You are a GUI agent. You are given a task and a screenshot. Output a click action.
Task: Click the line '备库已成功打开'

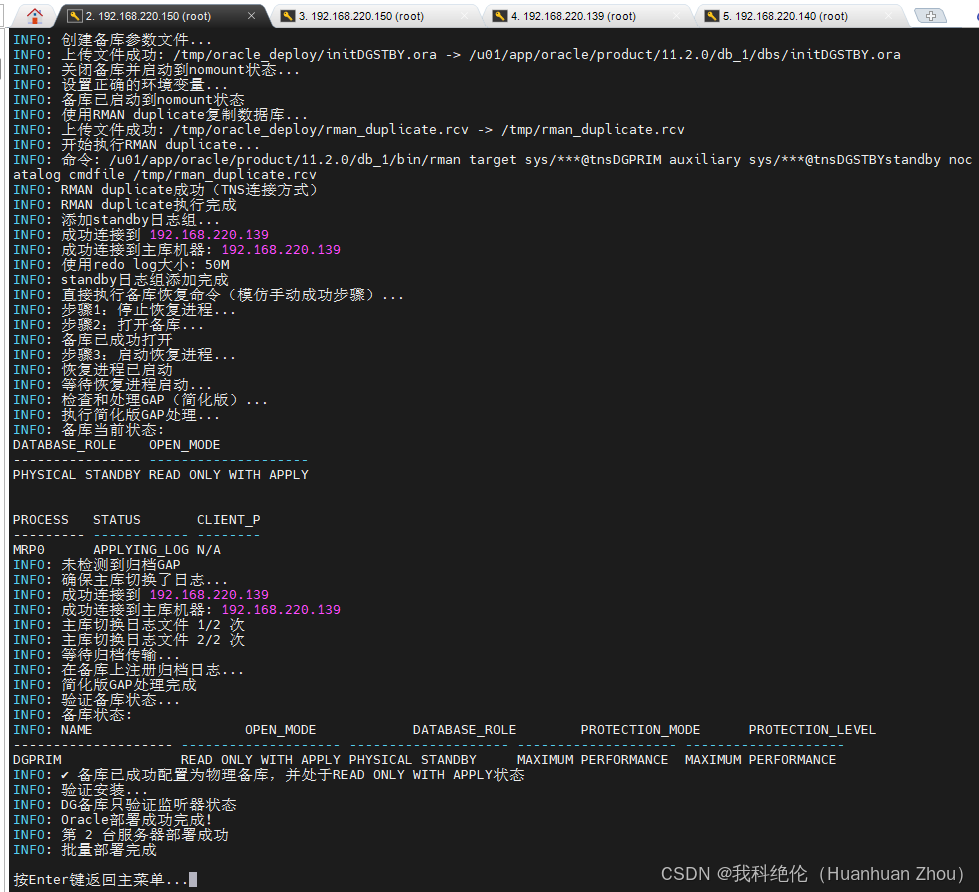[93, 340]
